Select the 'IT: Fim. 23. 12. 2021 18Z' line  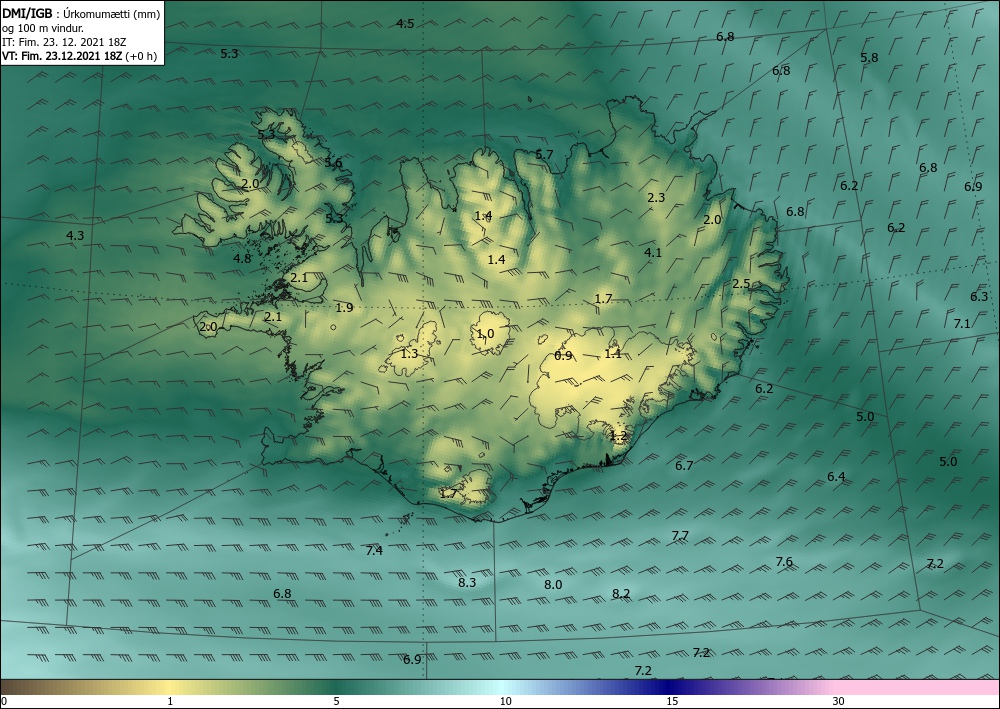(x=64, y=42)
